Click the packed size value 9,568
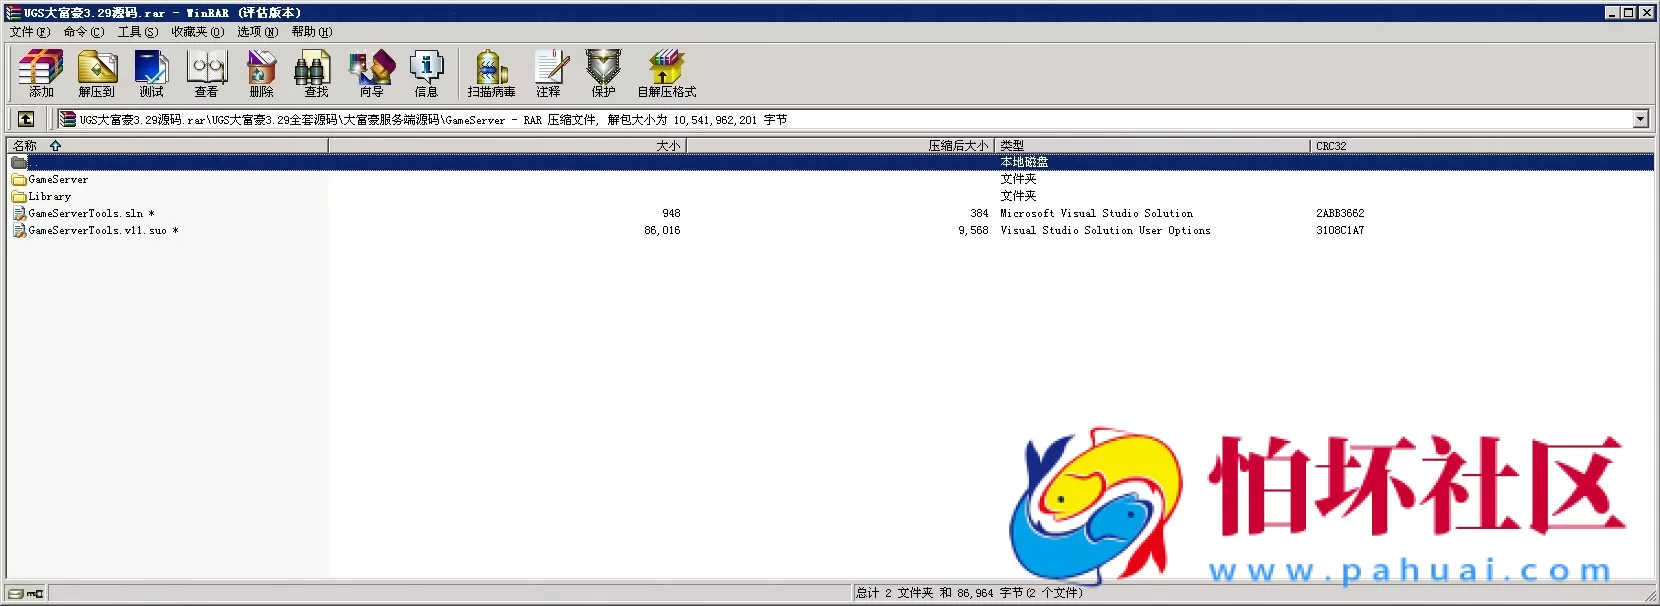The height and width of the screenshot is (606, 1660). click(x=973, y=231)
